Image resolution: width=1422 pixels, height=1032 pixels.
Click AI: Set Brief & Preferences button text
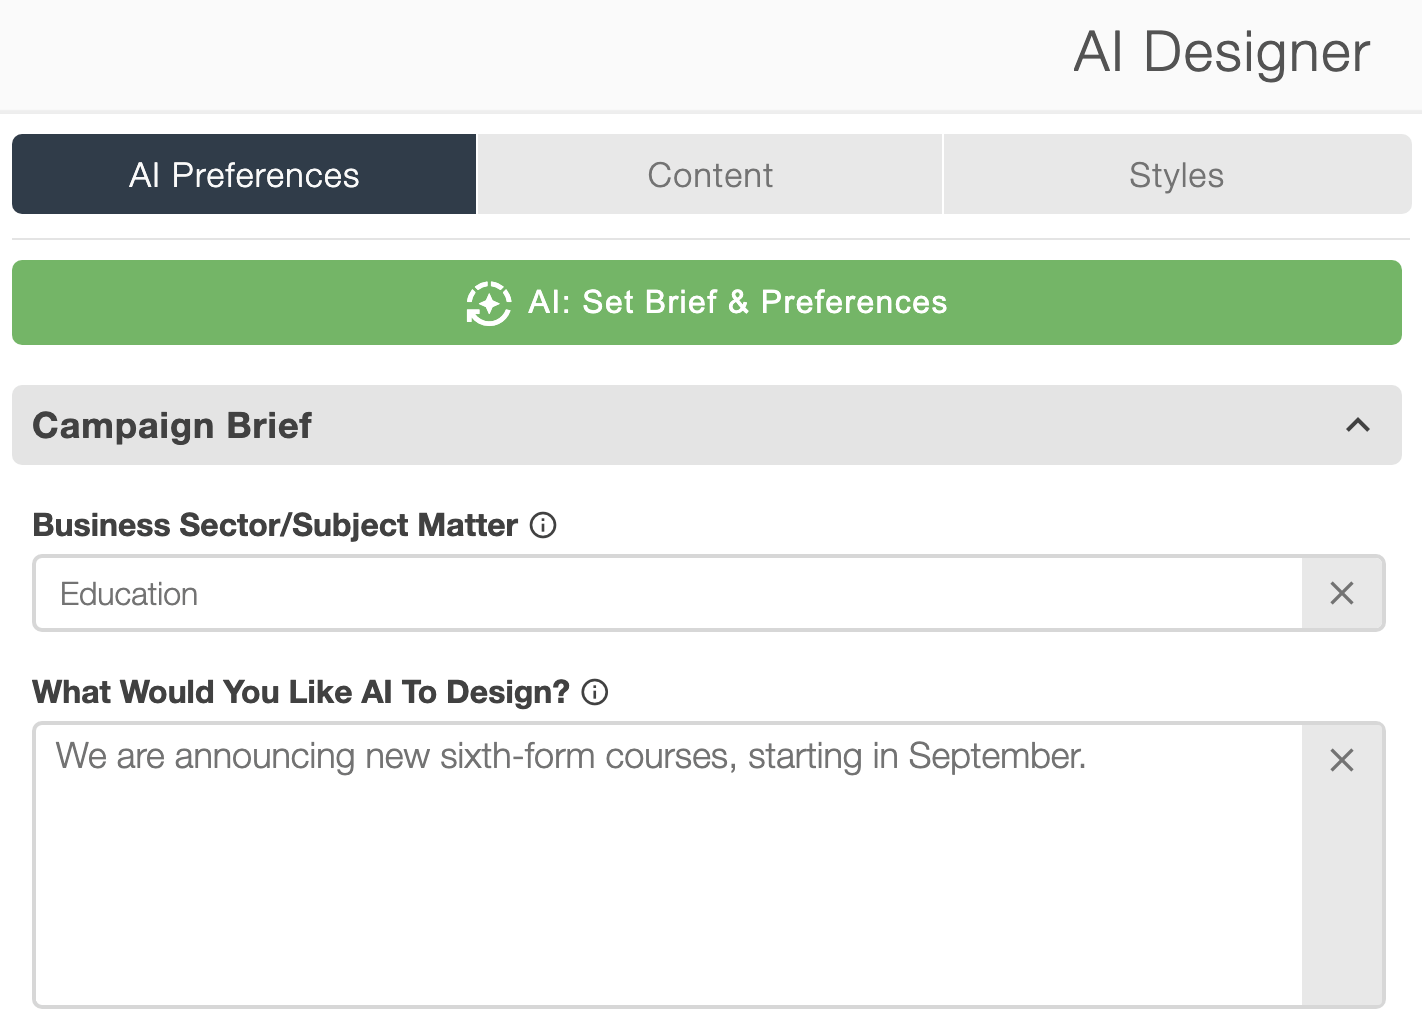pyautogui.click(x=737, y=302)
